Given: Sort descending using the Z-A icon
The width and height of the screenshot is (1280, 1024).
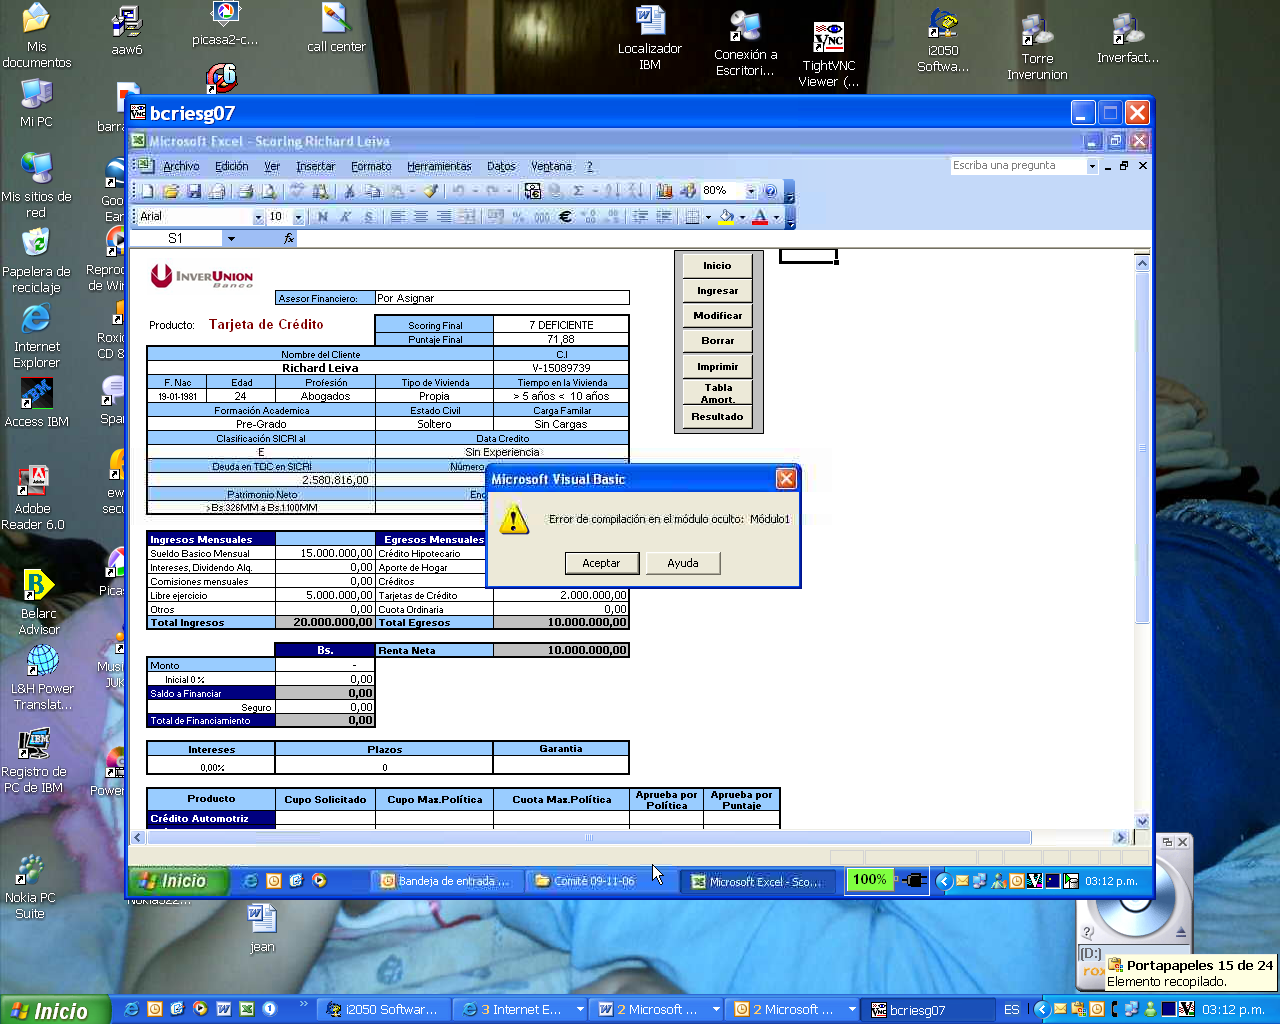Looking at the screenshot, I should click(x=634, y=191).
